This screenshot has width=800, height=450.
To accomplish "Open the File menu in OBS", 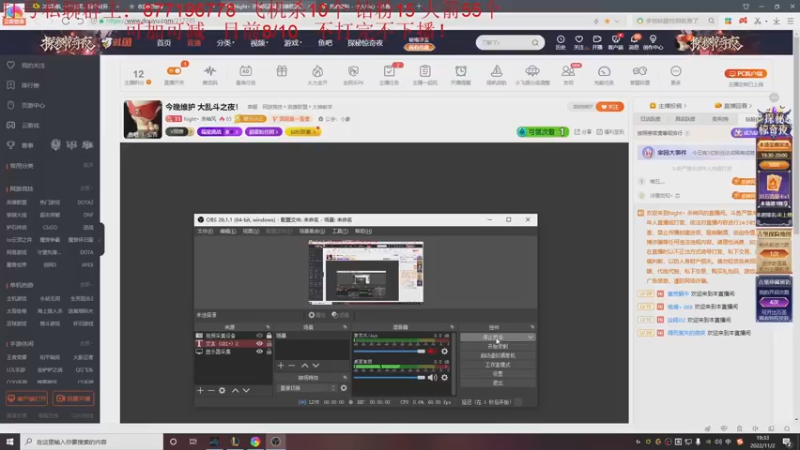I will tap(205, 232).
